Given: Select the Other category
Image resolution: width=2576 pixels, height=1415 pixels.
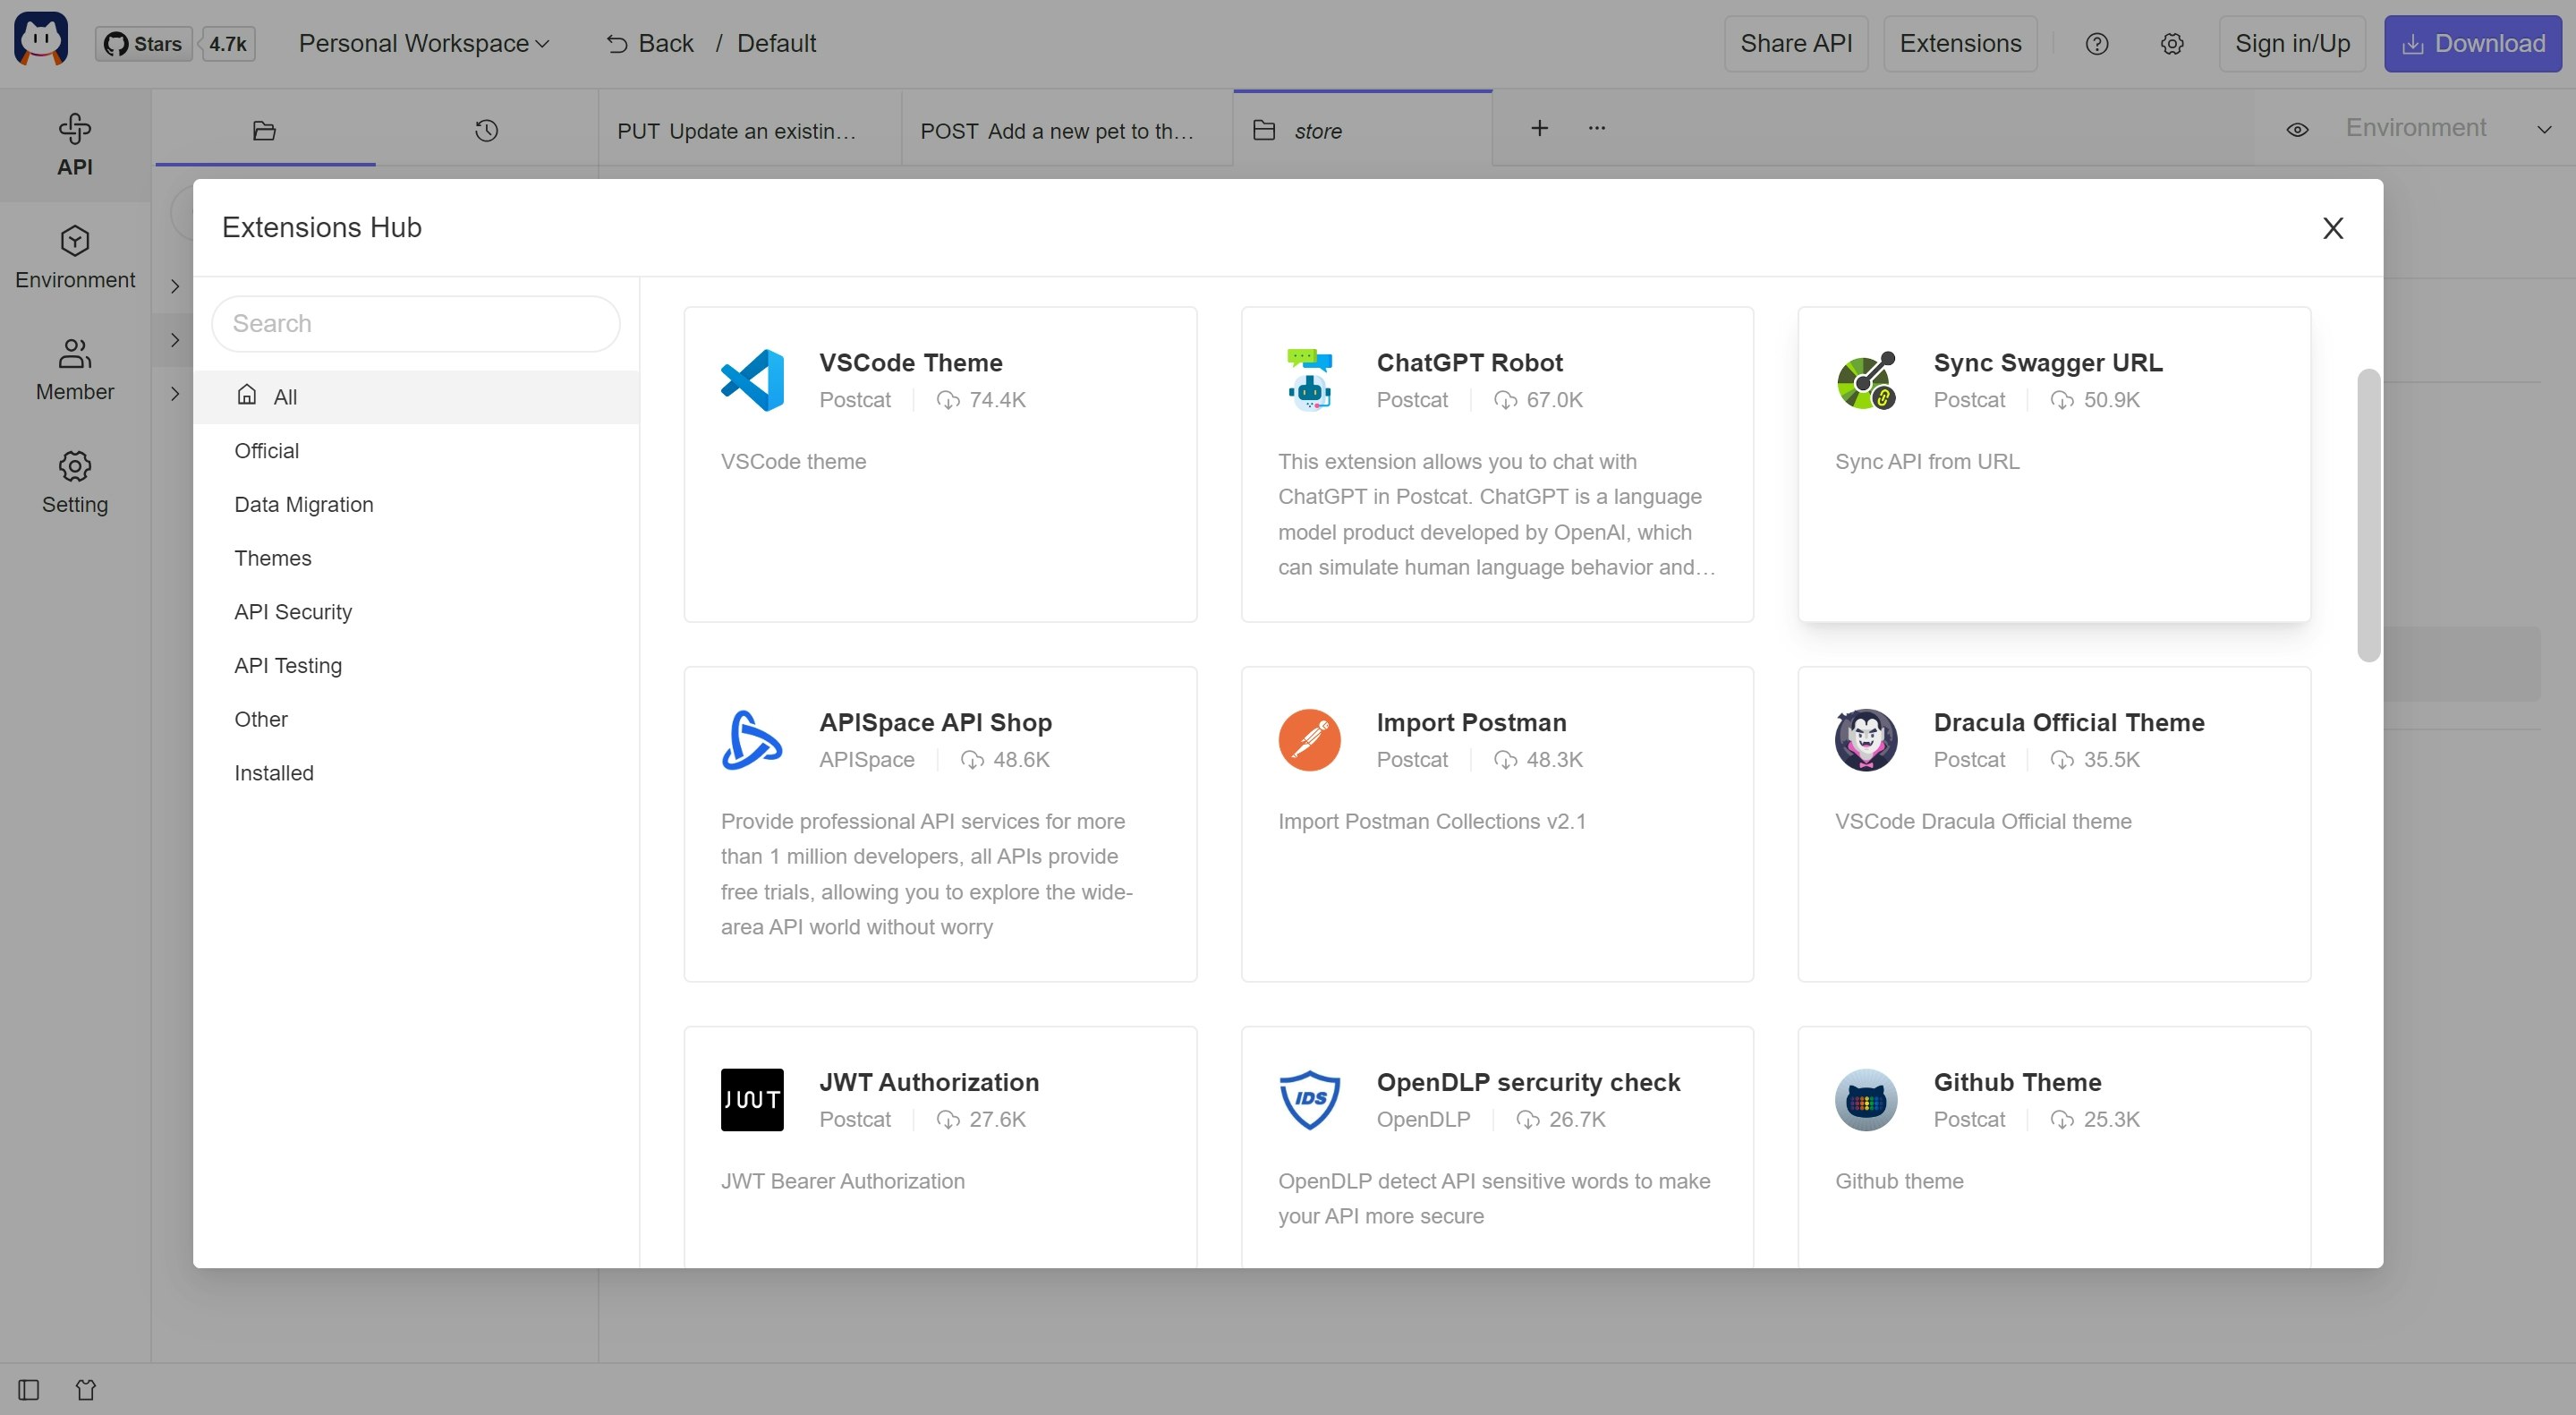Looking at the screenshot, I should tap(416, 720).
